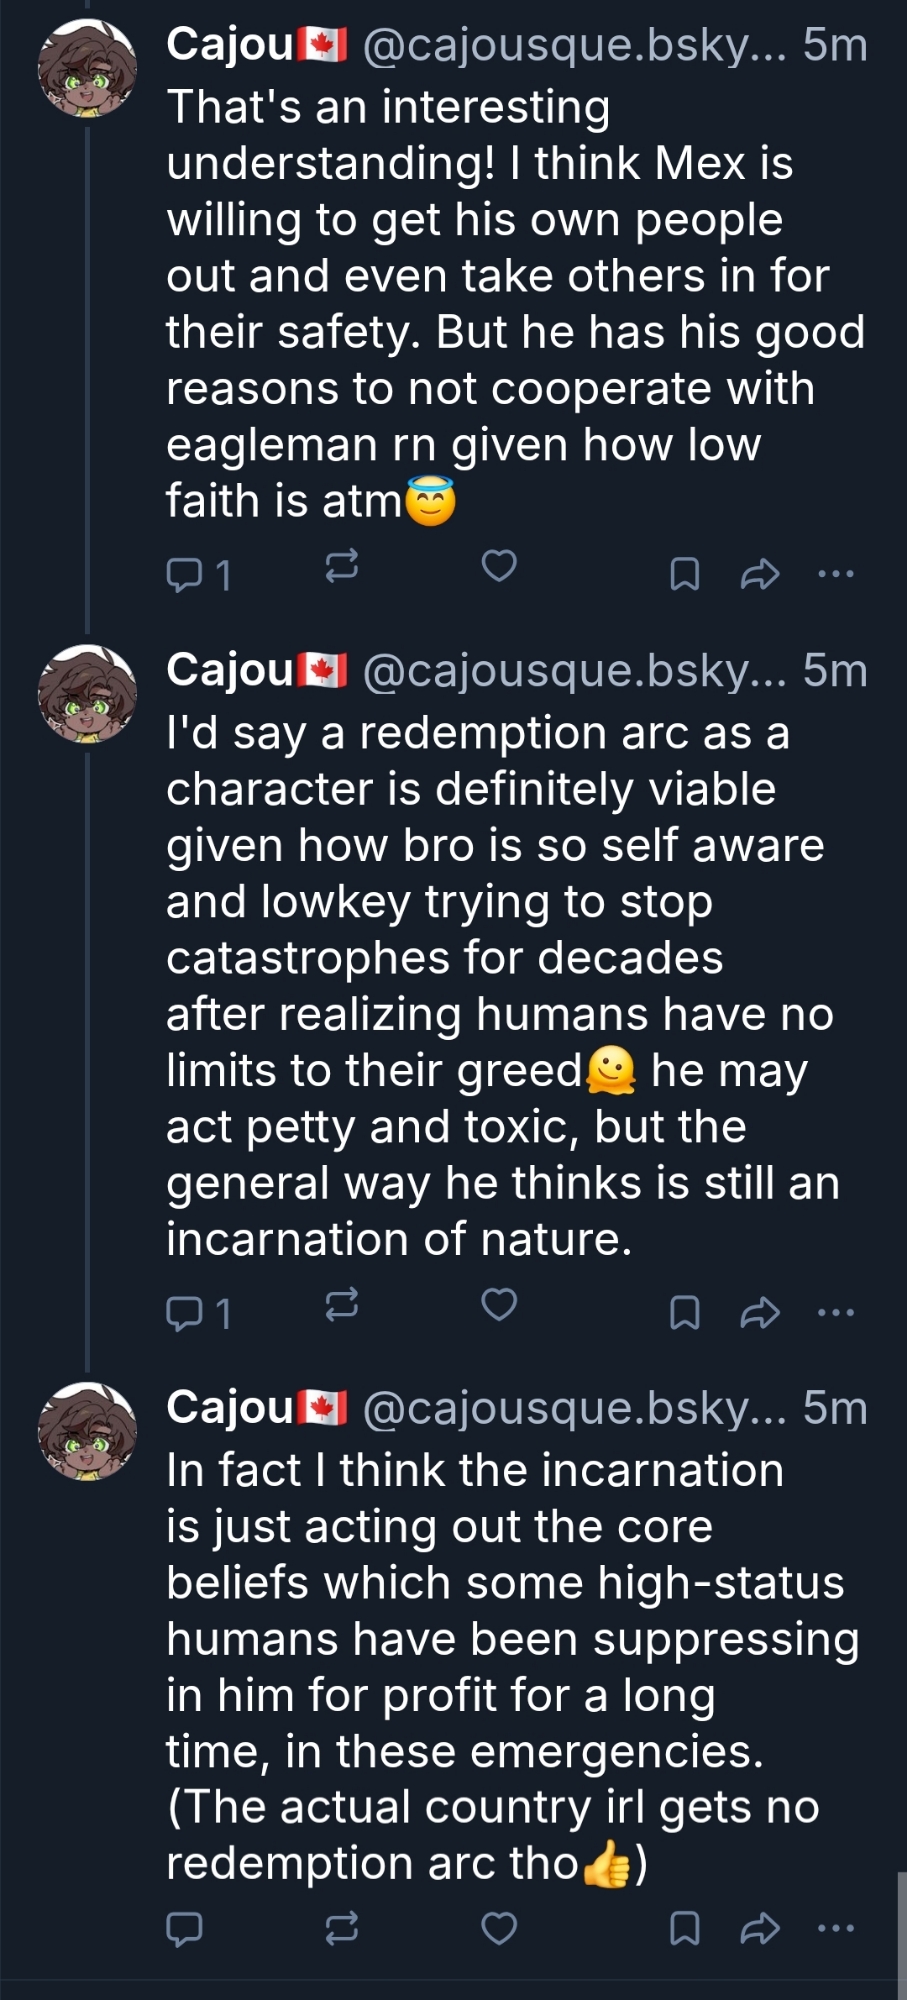
Task: Repost the "high-status humans" post
Action: [342, 1928]
